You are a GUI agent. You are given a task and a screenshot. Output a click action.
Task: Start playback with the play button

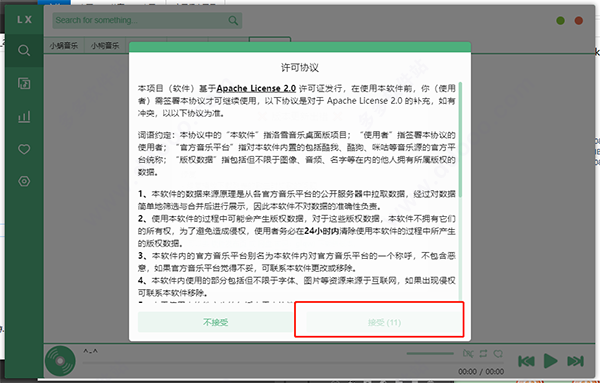click(x=550, y=361)
